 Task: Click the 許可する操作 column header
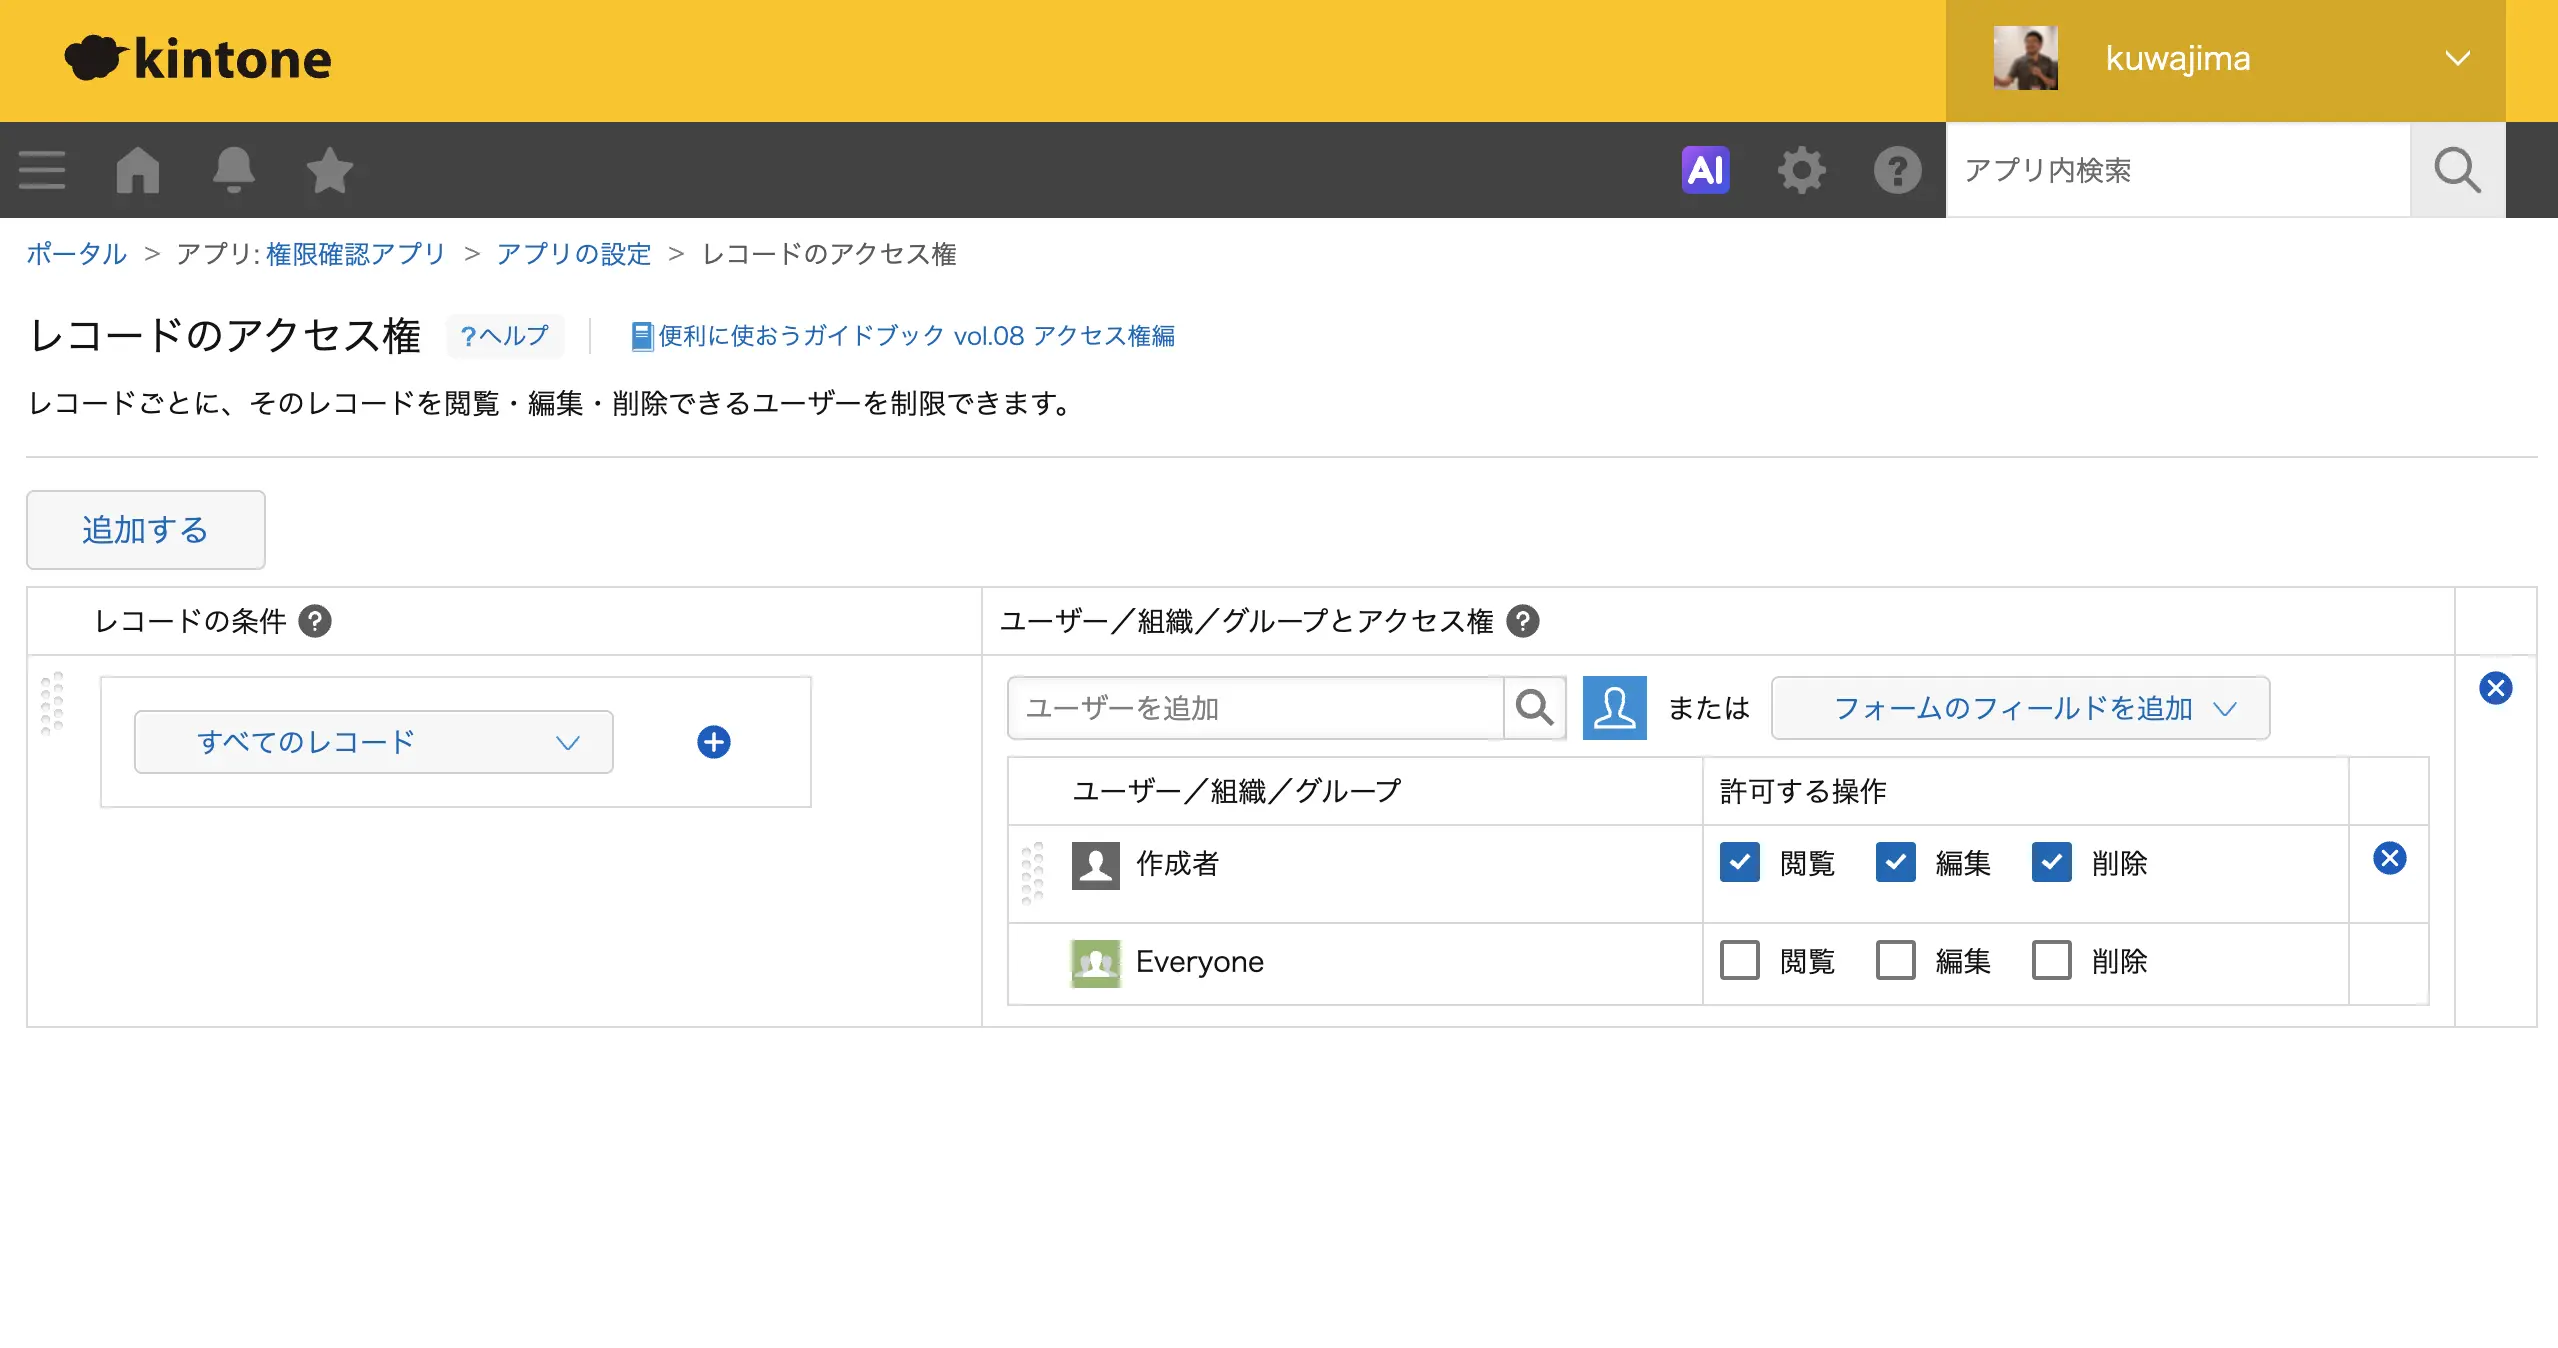tap(1803, 791)
